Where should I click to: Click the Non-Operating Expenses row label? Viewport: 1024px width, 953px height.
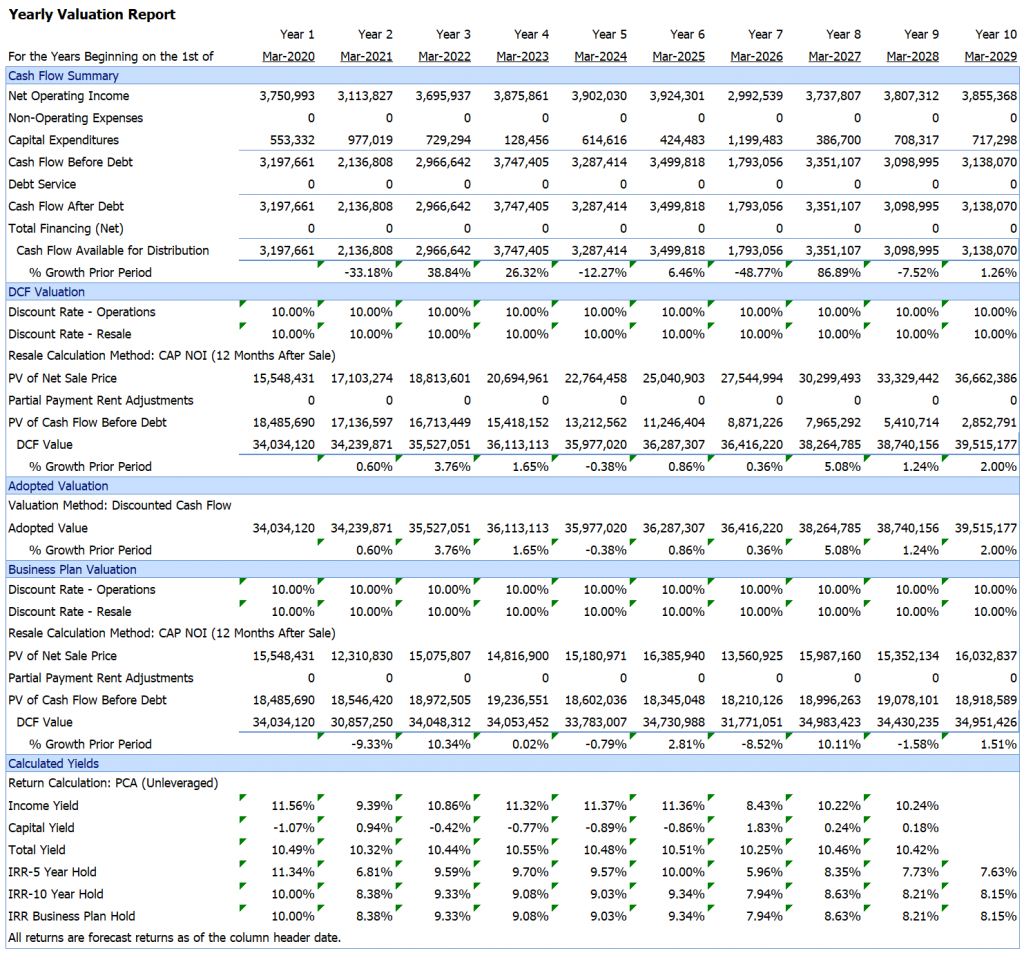[x=76, y=118]
